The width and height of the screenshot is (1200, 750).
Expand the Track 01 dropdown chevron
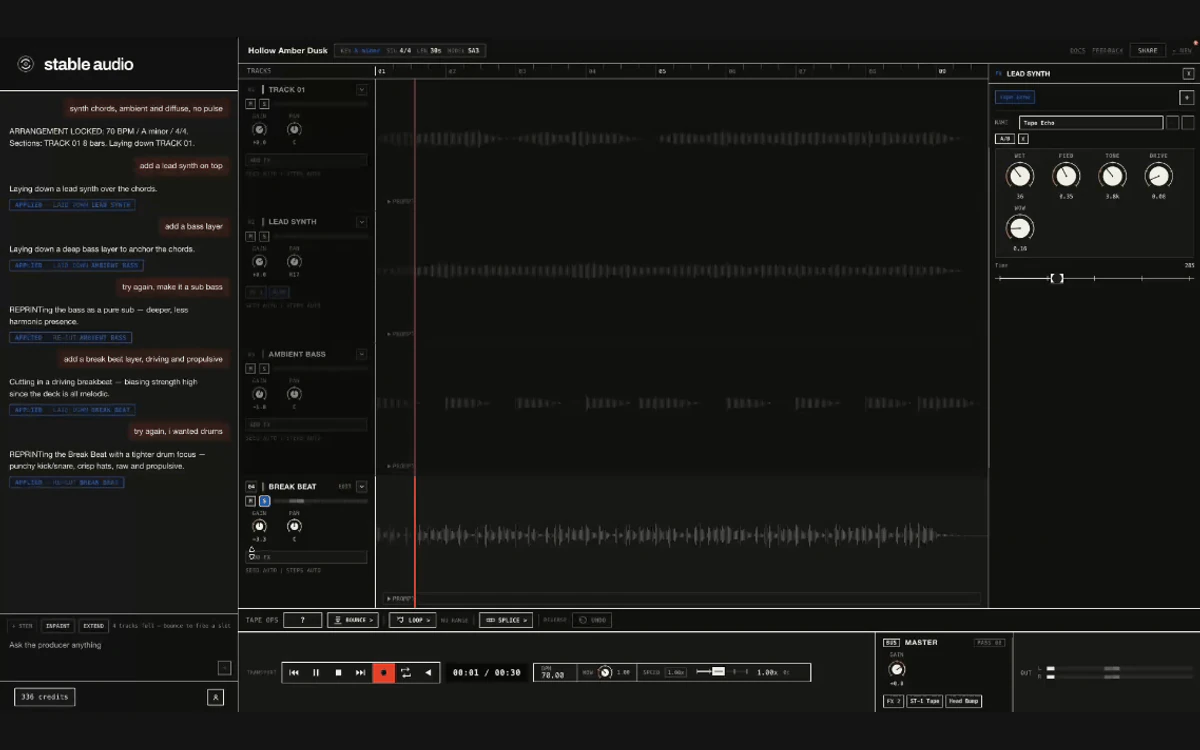point(362,90)
